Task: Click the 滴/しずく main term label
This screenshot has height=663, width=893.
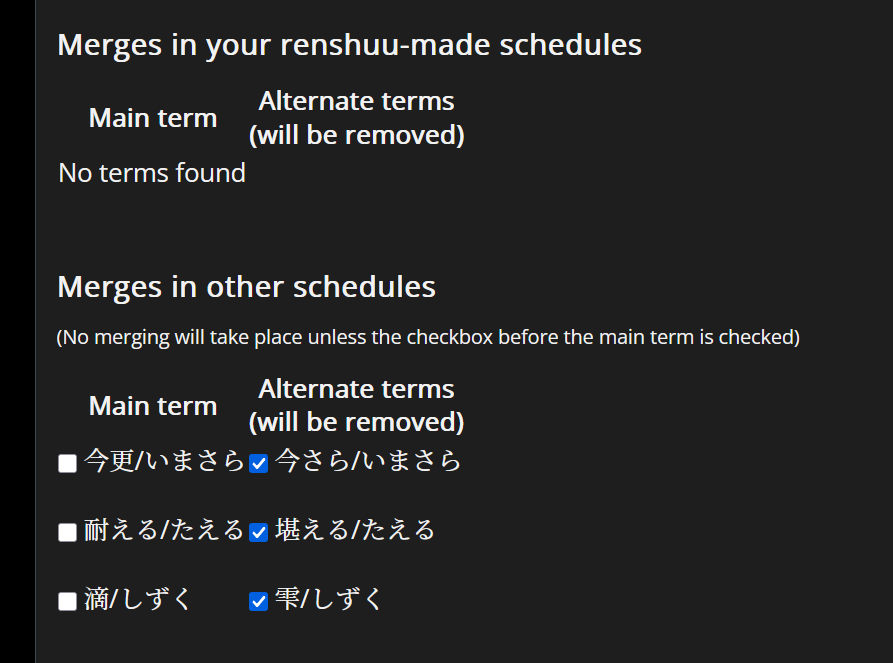Action: tap(138, 599)
